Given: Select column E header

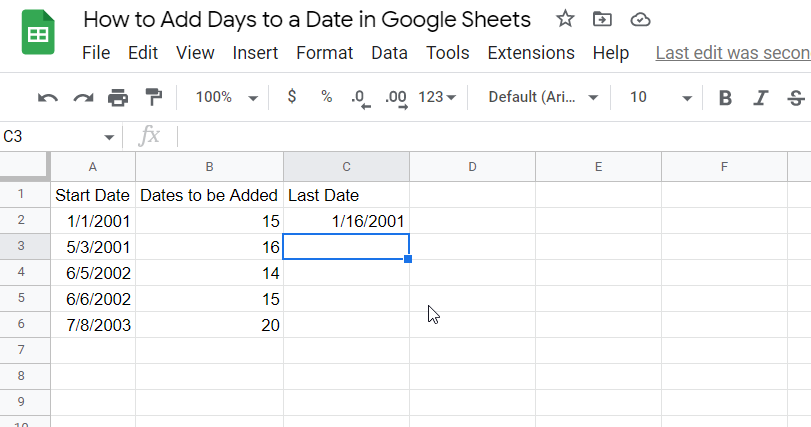Looking at the screenshot, I should (598, 166).
